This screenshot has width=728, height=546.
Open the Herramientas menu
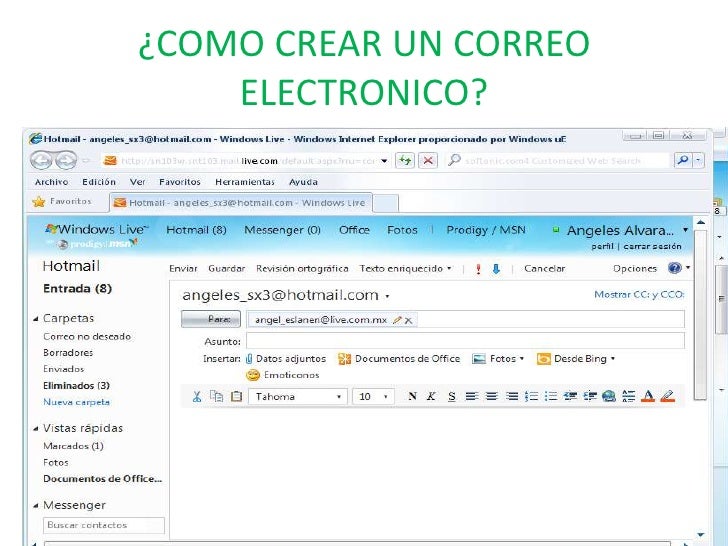tap(245, 182)
